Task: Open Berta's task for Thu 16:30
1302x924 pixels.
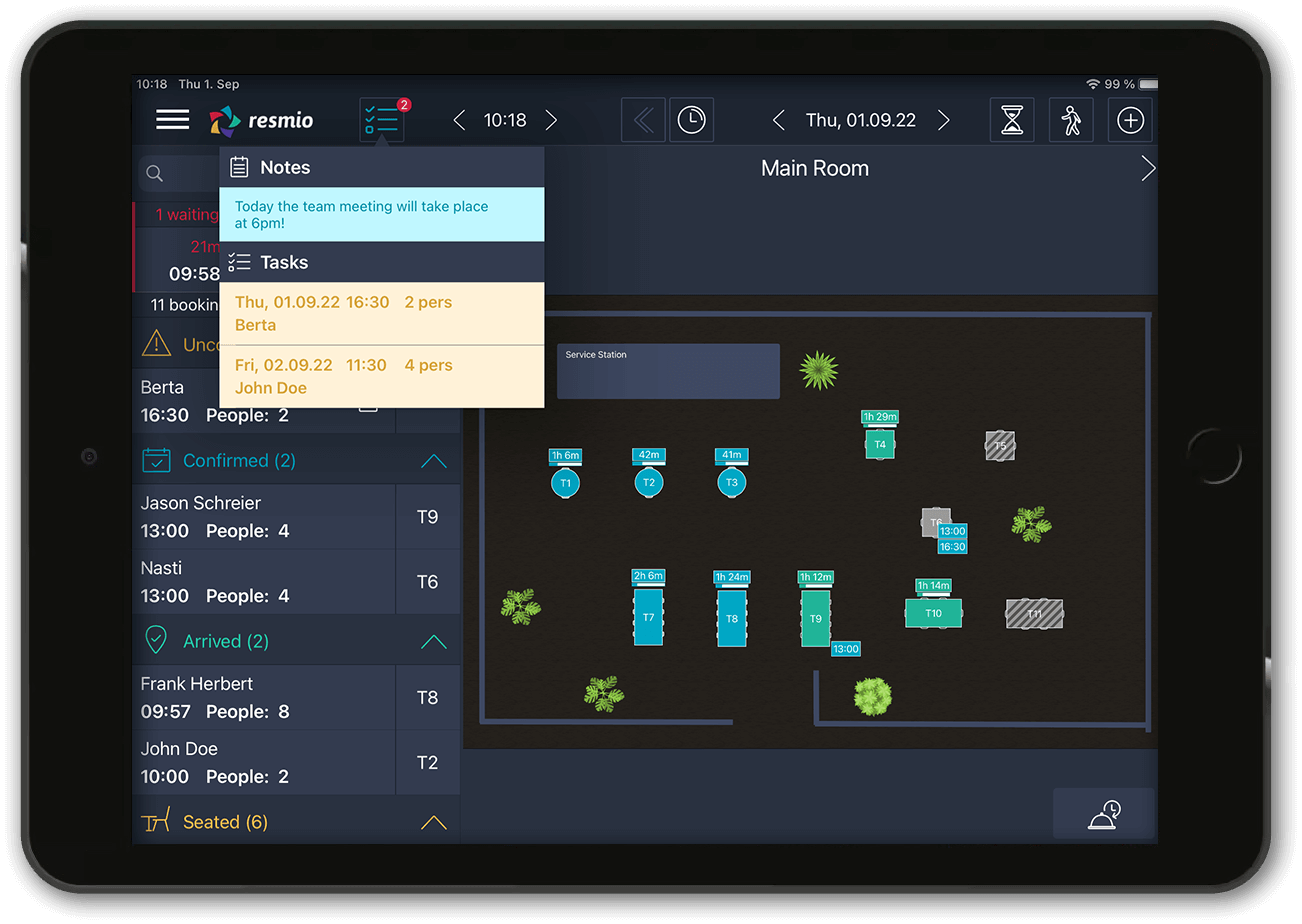Action: [x=340, y=313]
